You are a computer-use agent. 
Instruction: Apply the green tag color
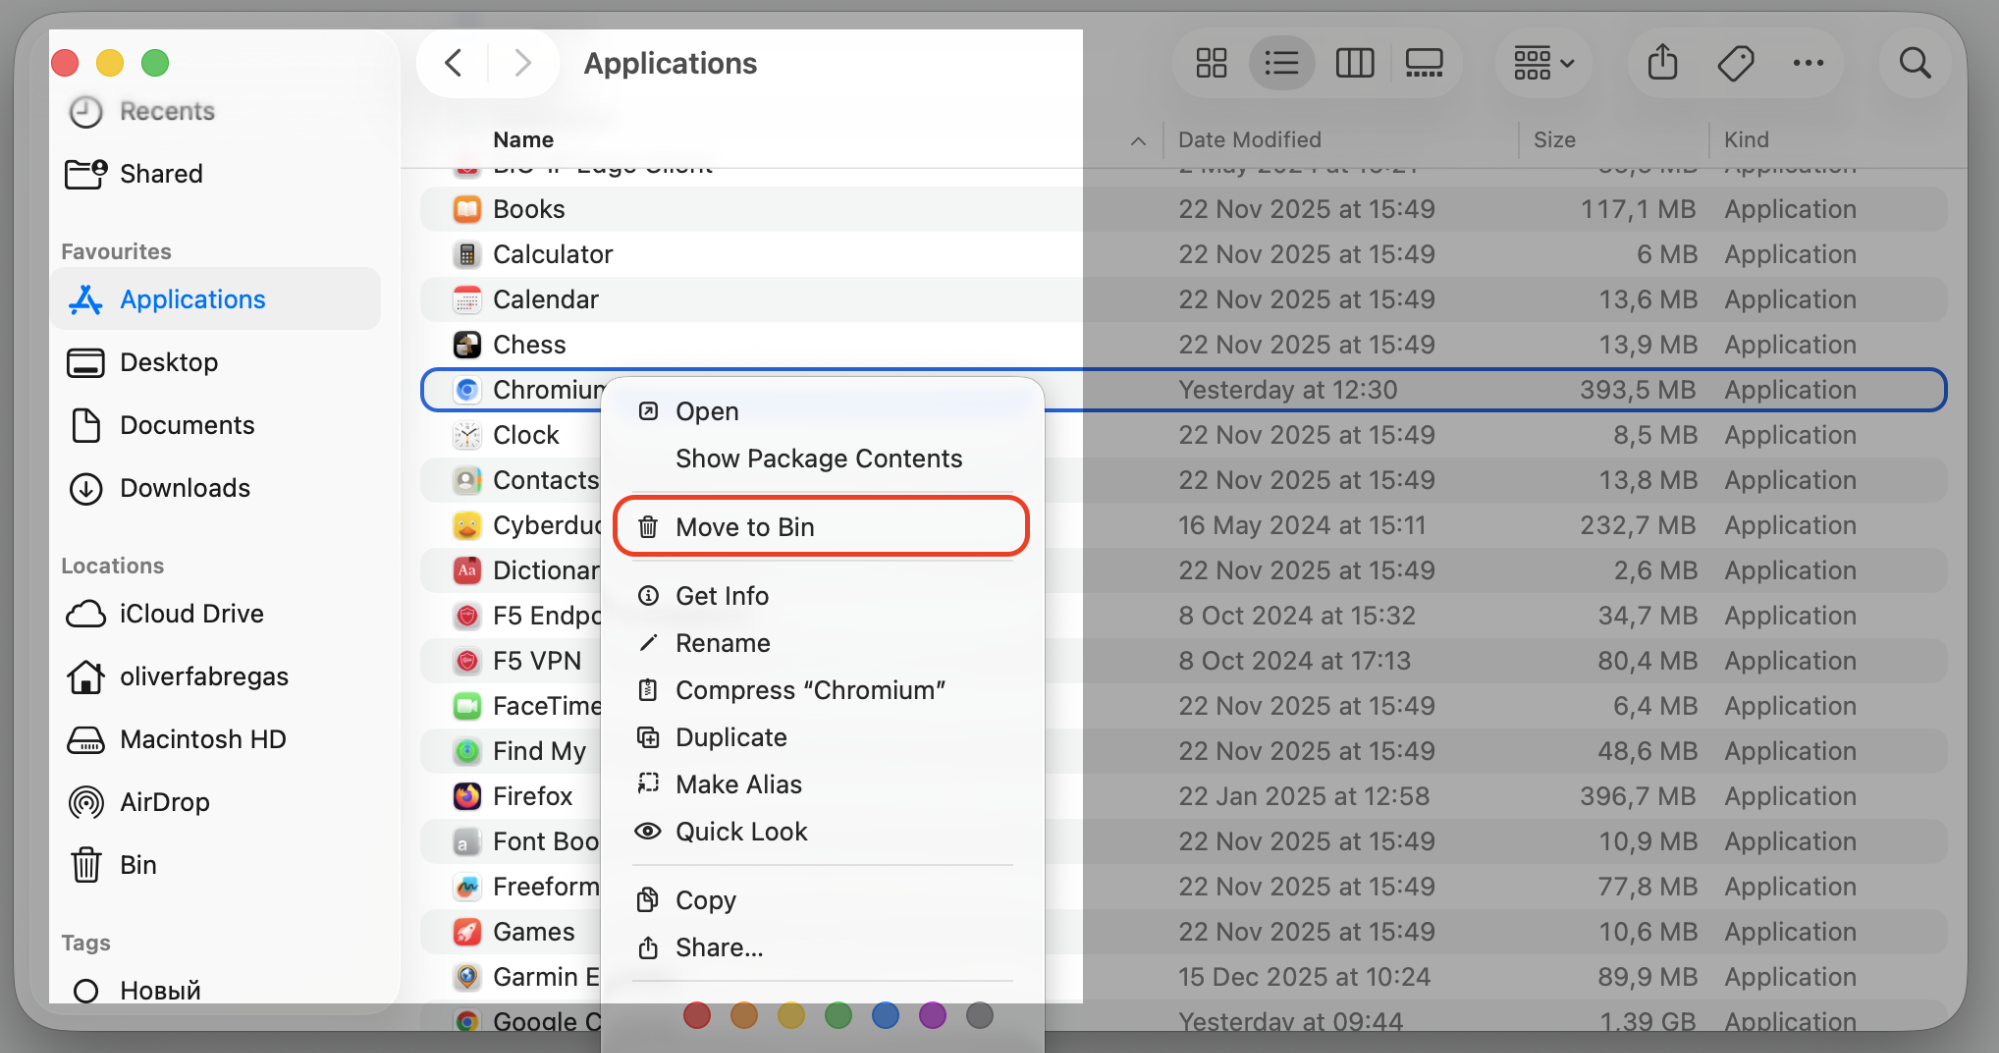[838, 1016]
